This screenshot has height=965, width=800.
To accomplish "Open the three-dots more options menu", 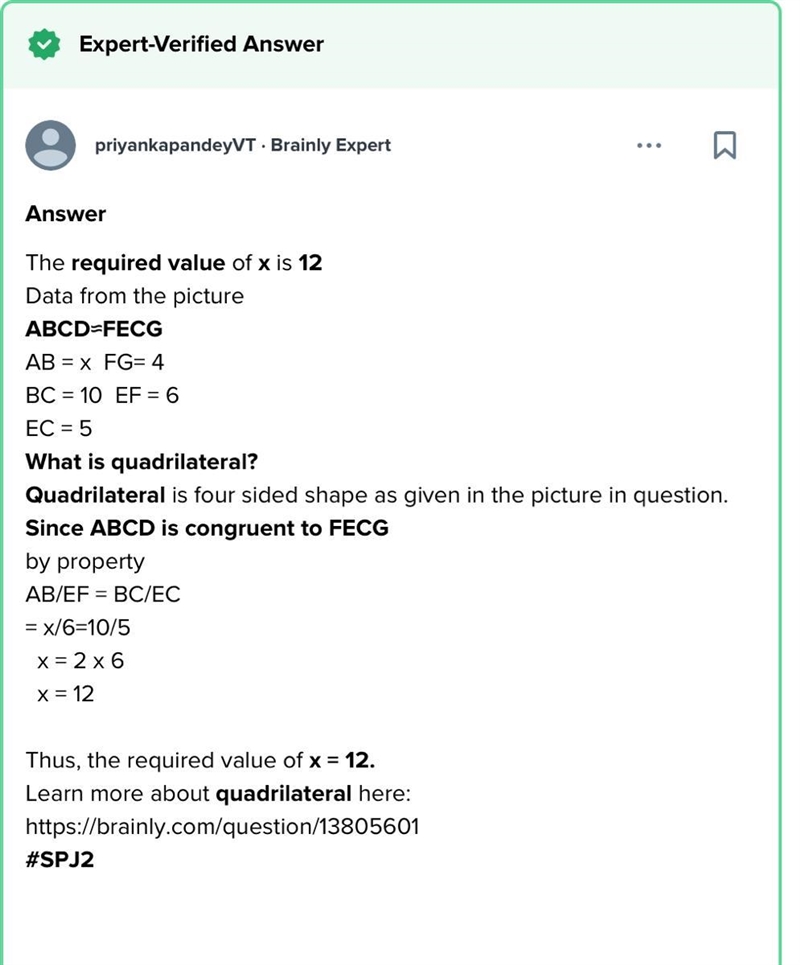I will coord(649,146).
